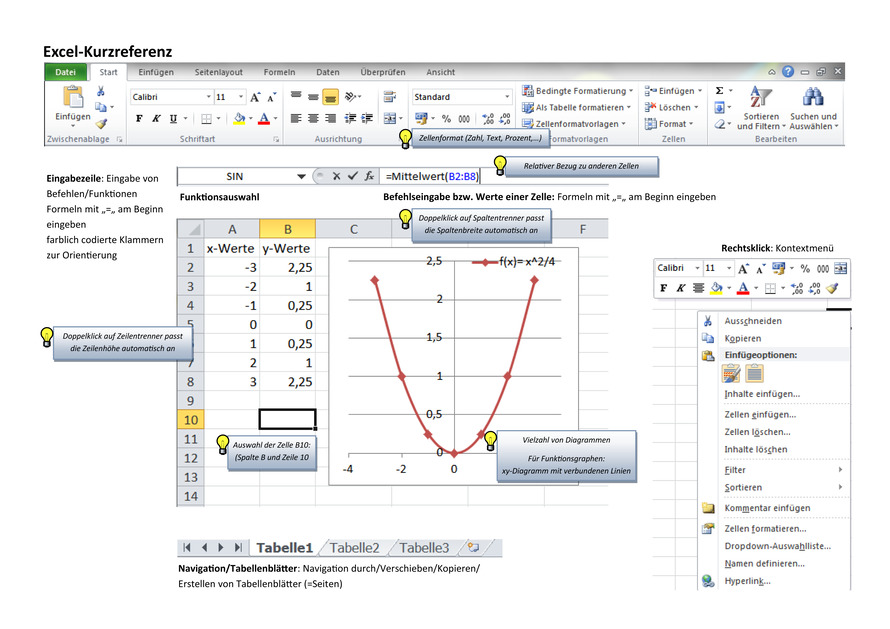The image size is (890, 629).
Task: Click the second paste option icon under Einfügeoptionen
Action: pos(754,374)
